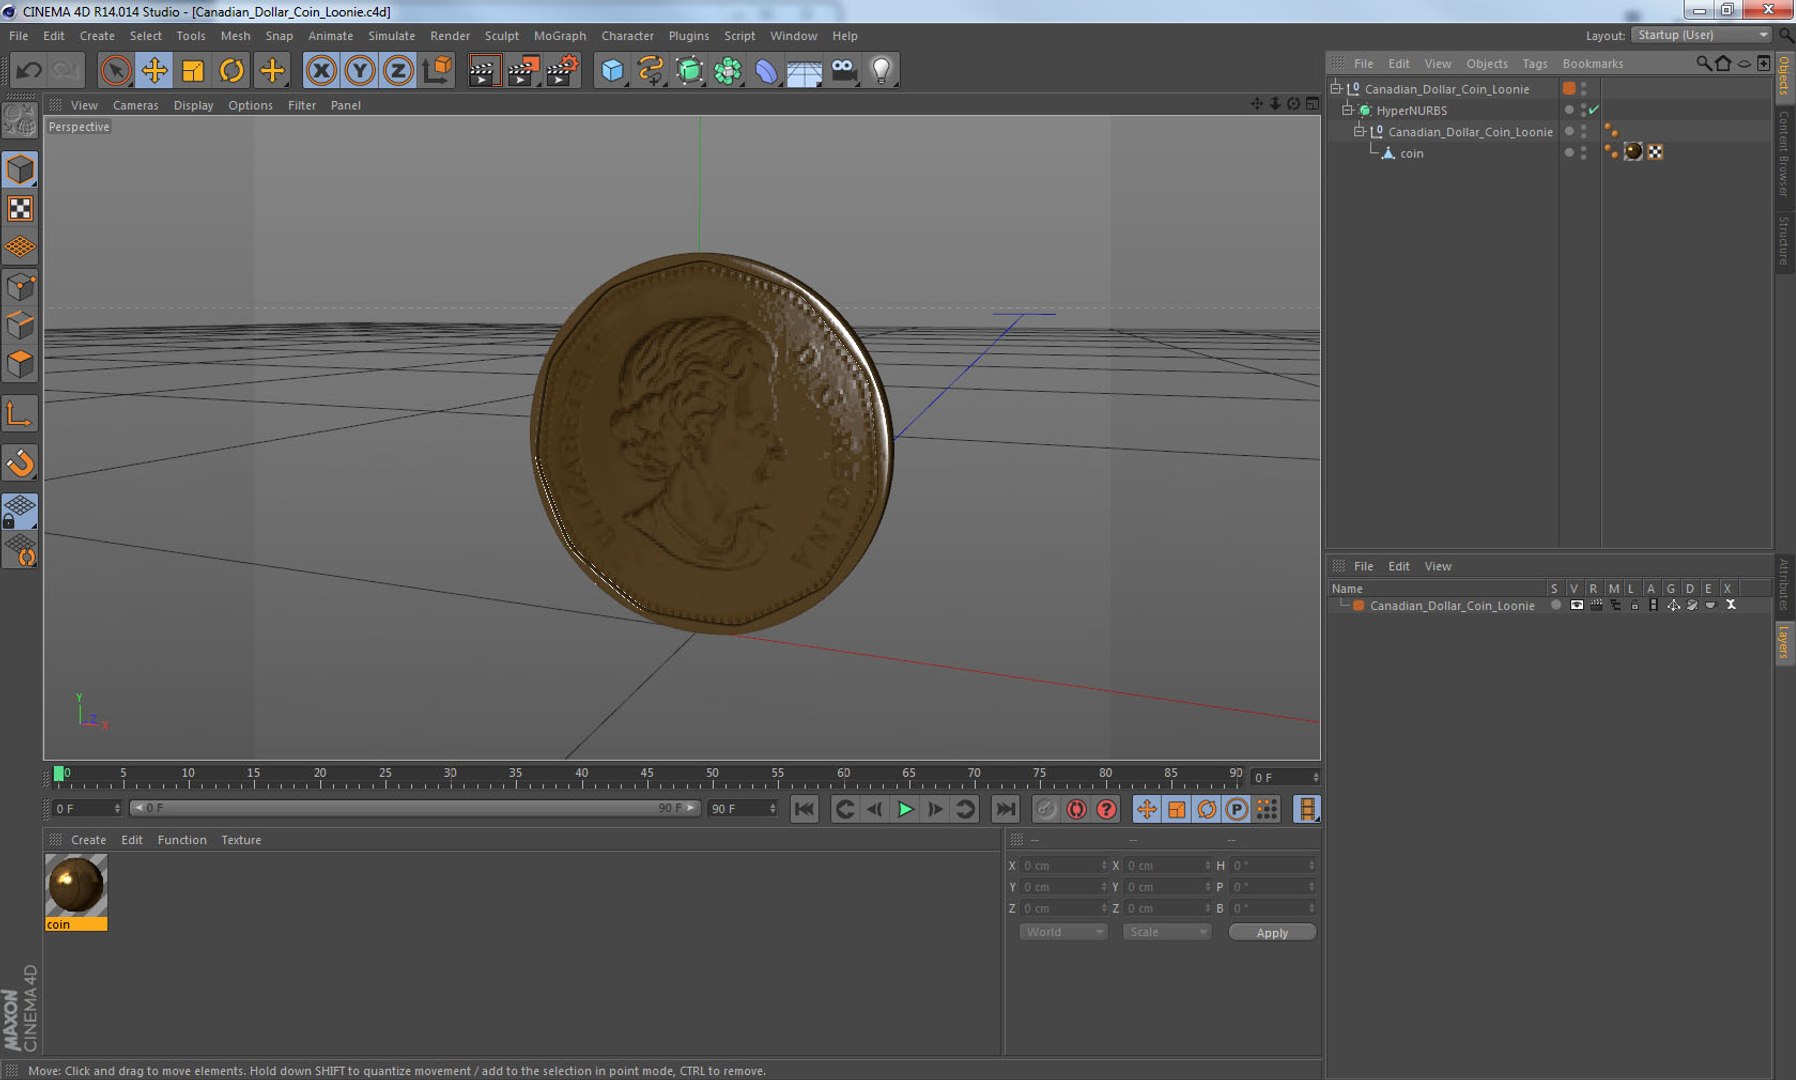The width and height of the screenshot is (1796, 1080).
Task: Open the Layout dropdown
Action: click(1701, 35)
